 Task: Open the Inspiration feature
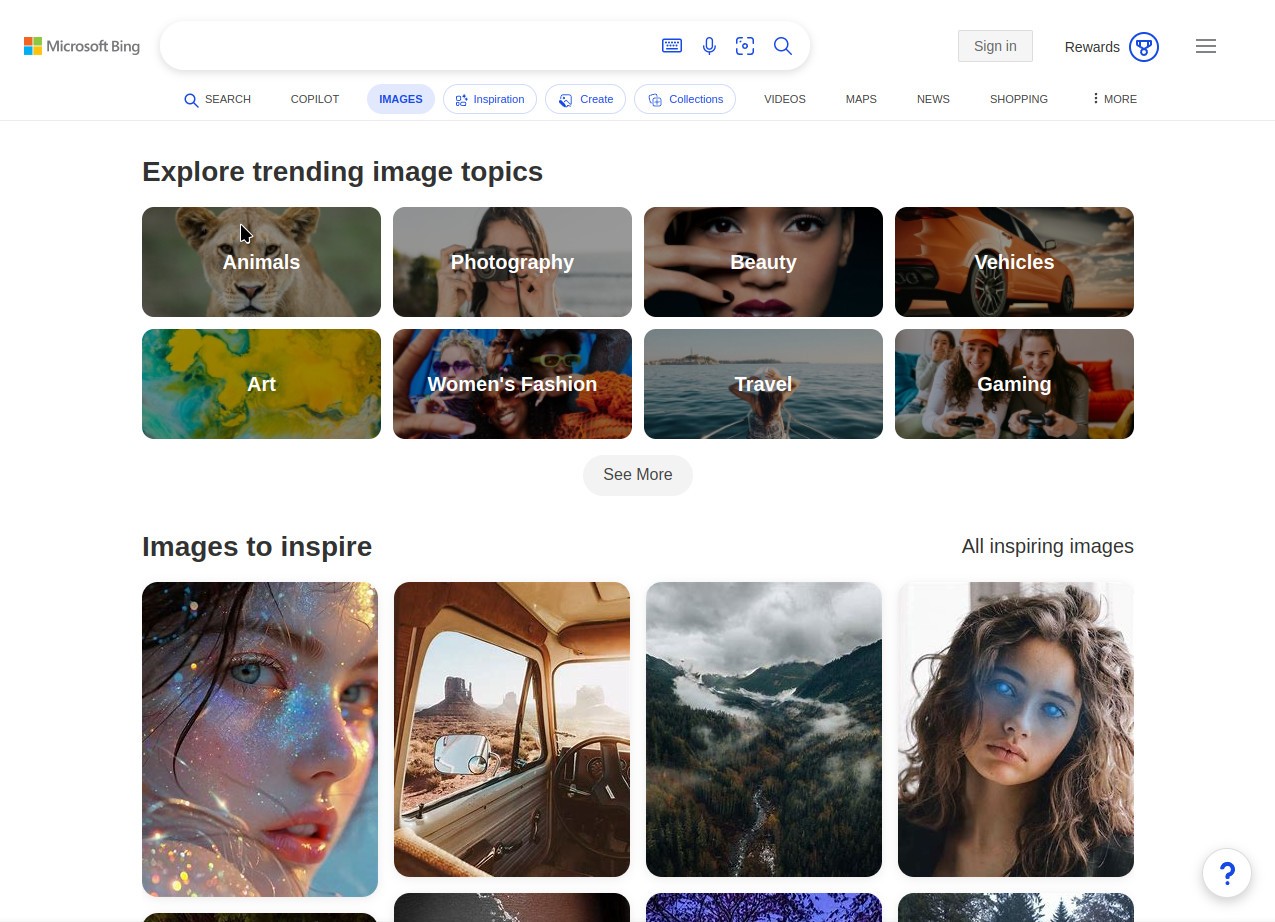(489, 99)
